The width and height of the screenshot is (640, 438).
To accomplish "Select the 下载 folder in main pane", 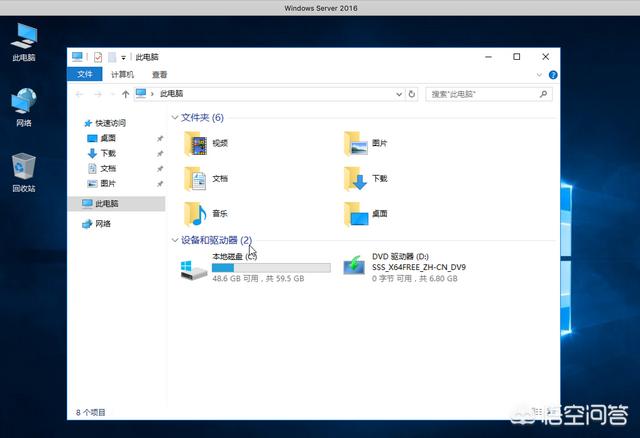I will pos(365,178).
